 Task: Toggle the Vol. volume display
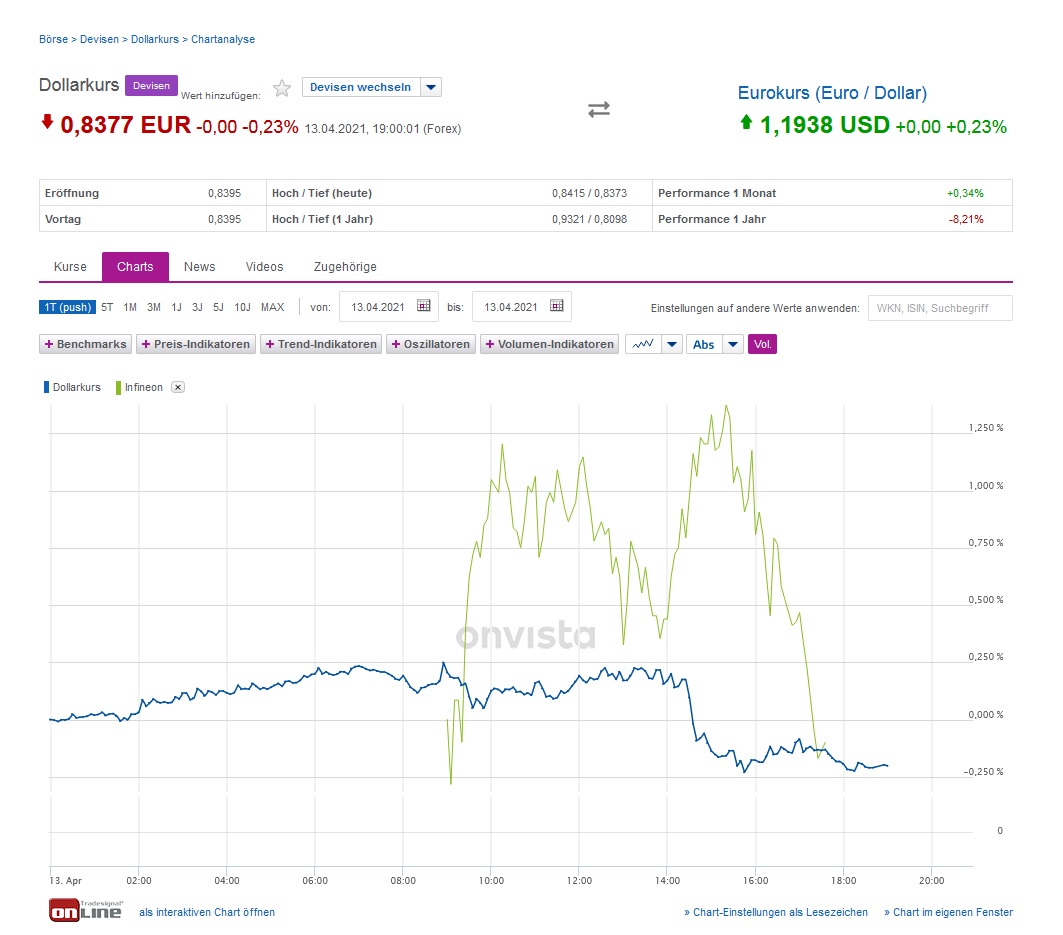pos(762,344)
